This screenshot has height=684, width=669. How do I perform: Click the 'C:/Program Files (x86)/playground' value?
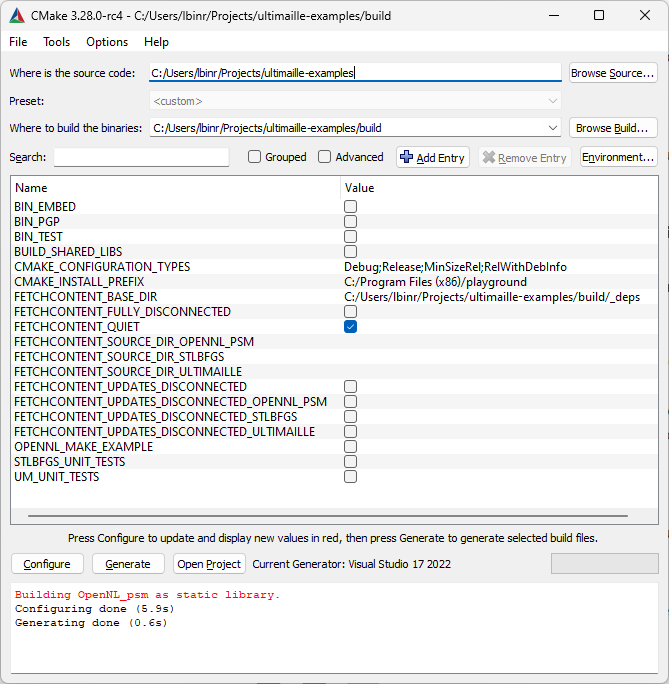pyautogui.click(x=435, y=282)
